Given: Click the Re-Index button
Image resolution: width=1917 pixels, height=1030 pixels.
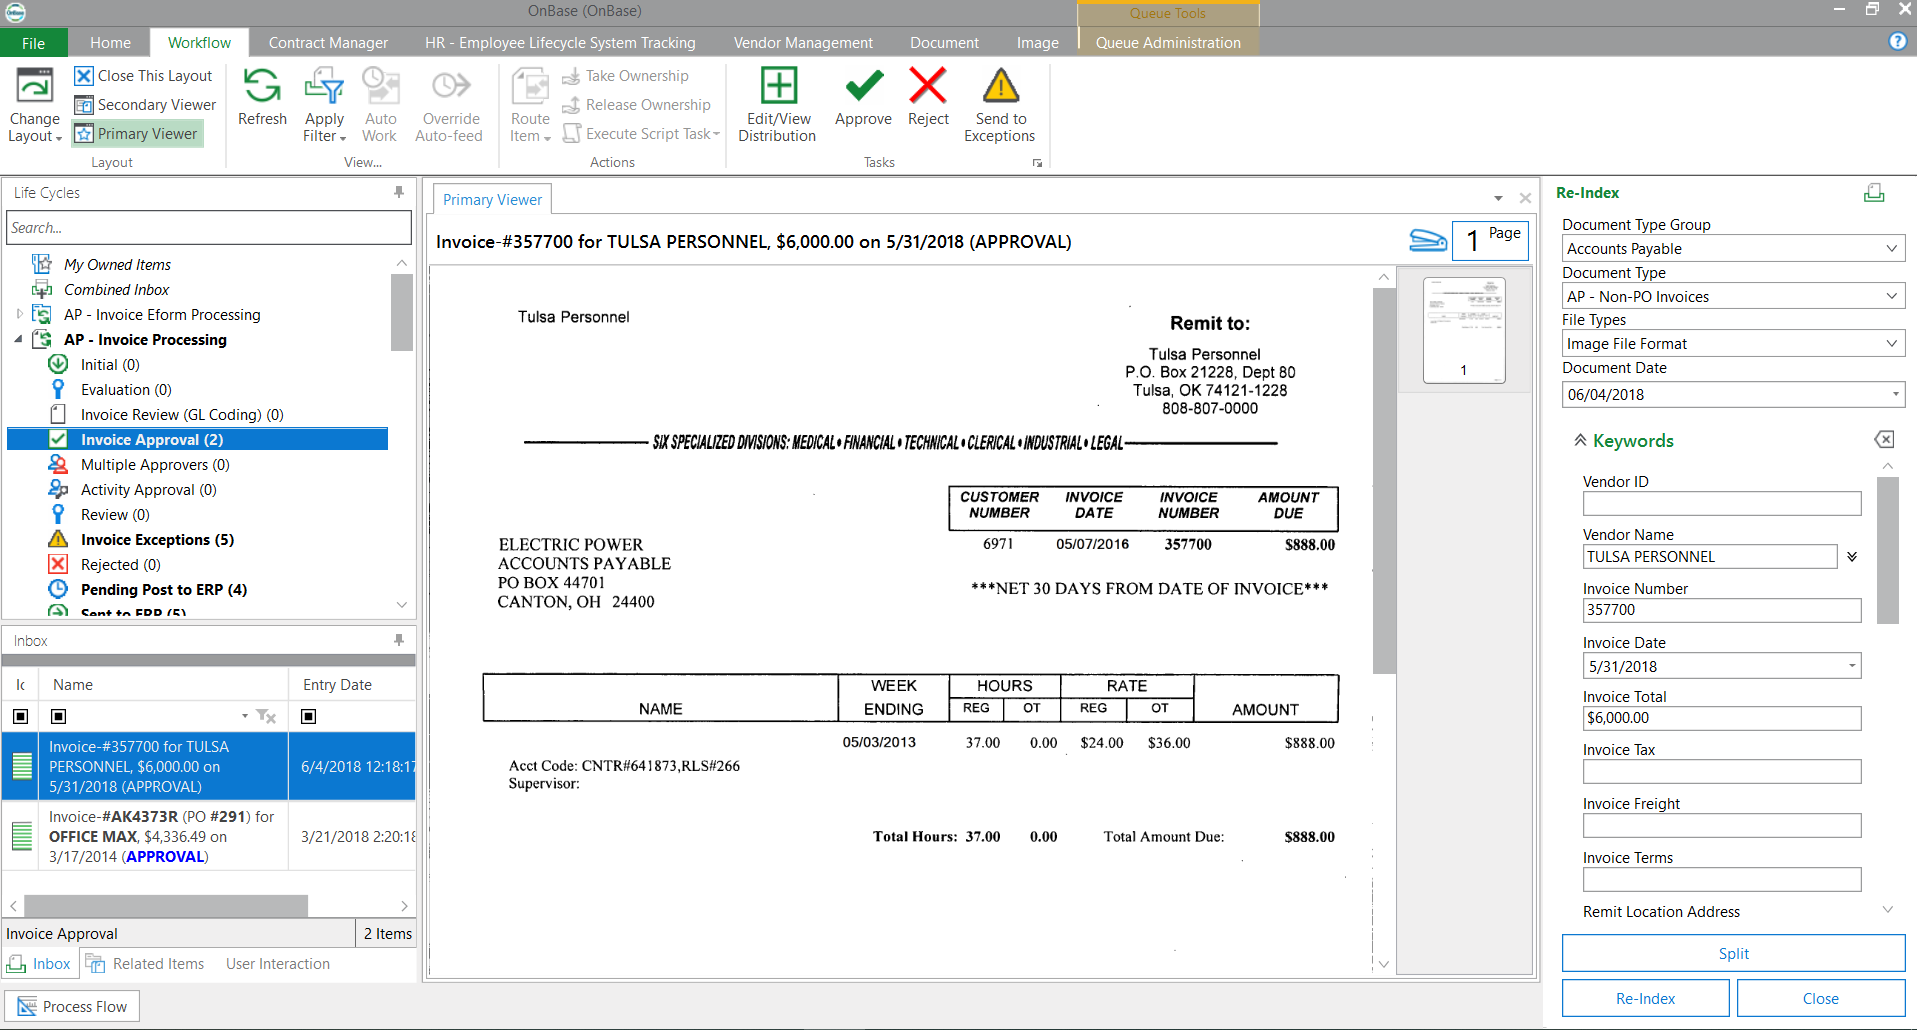Looking at the screenshot, I should click(x=1645, y=998).
